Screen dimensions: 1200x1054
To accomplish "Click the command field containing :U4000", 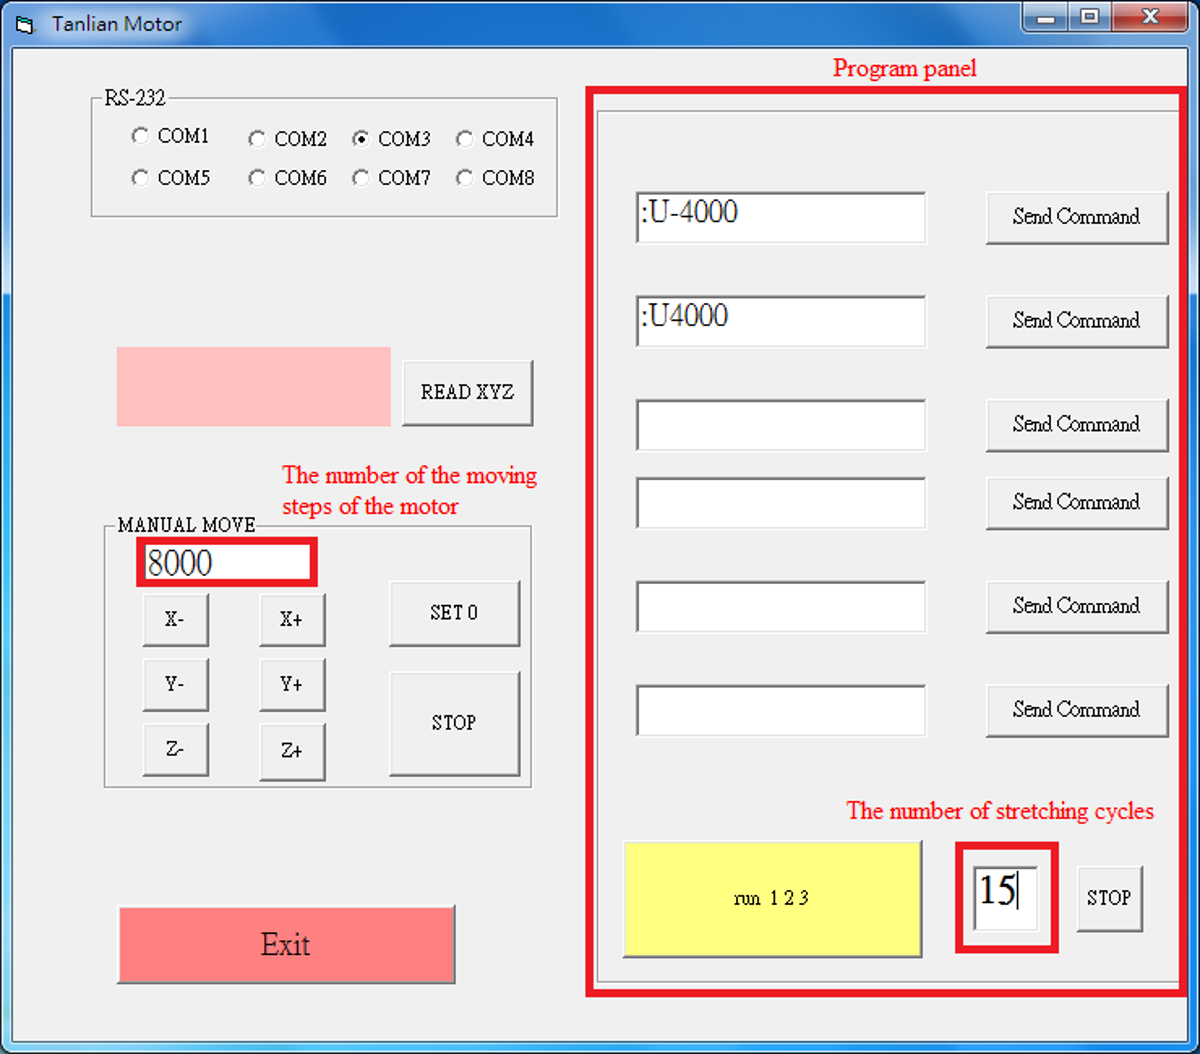I will pyautogui.click(x=781, y=321).
